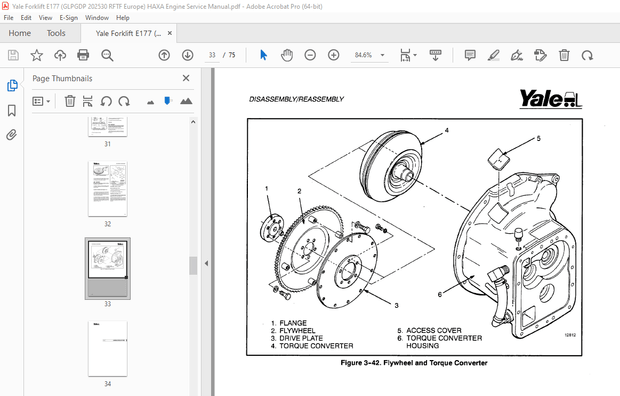Select the Yale Forklift E177 document tab

coord(128,33)
